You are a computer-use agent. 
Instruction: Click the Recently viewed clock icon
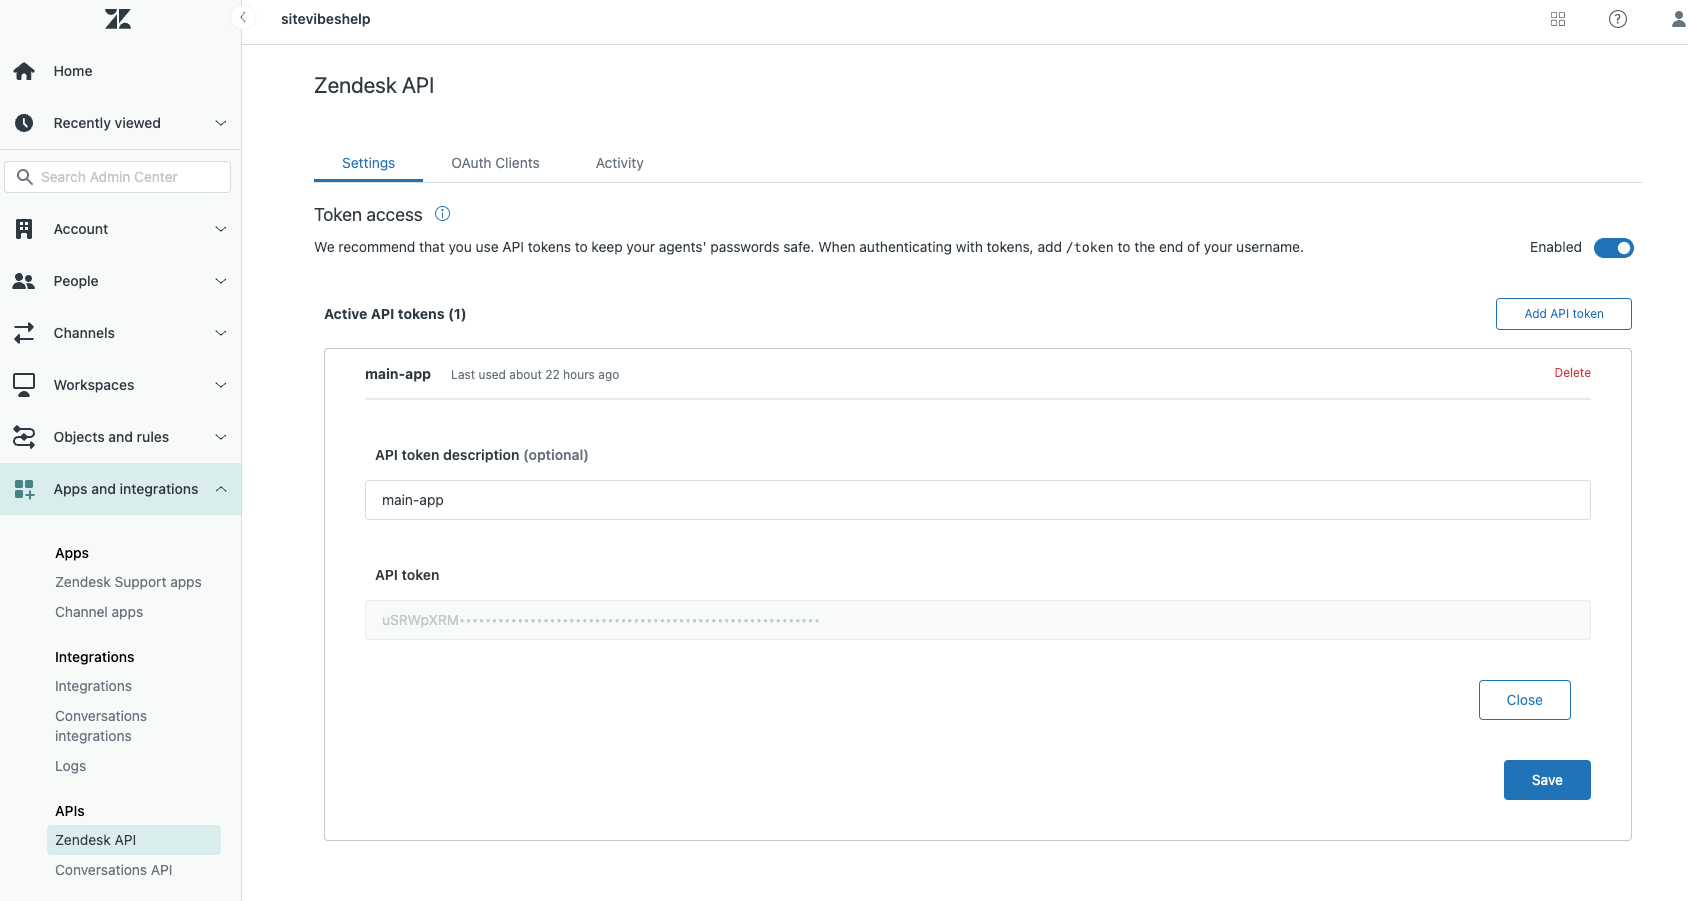pyautogui.click(x=24, y=123)
